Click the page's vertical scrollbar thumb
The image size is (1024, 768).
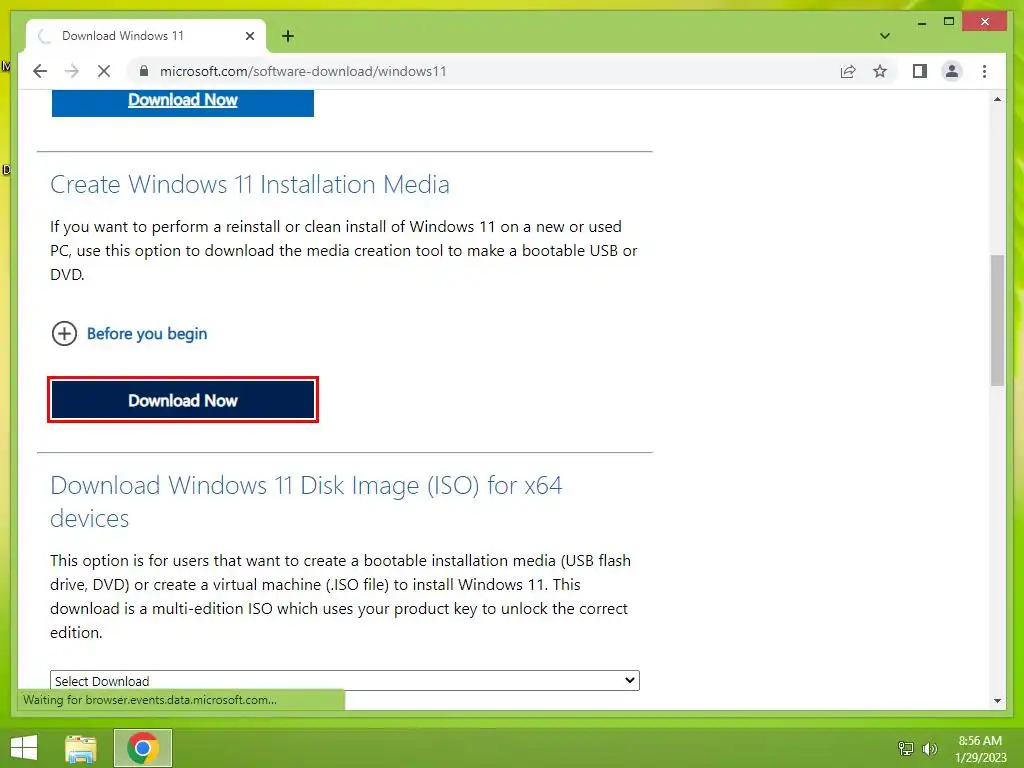click(x=997, y=320)
